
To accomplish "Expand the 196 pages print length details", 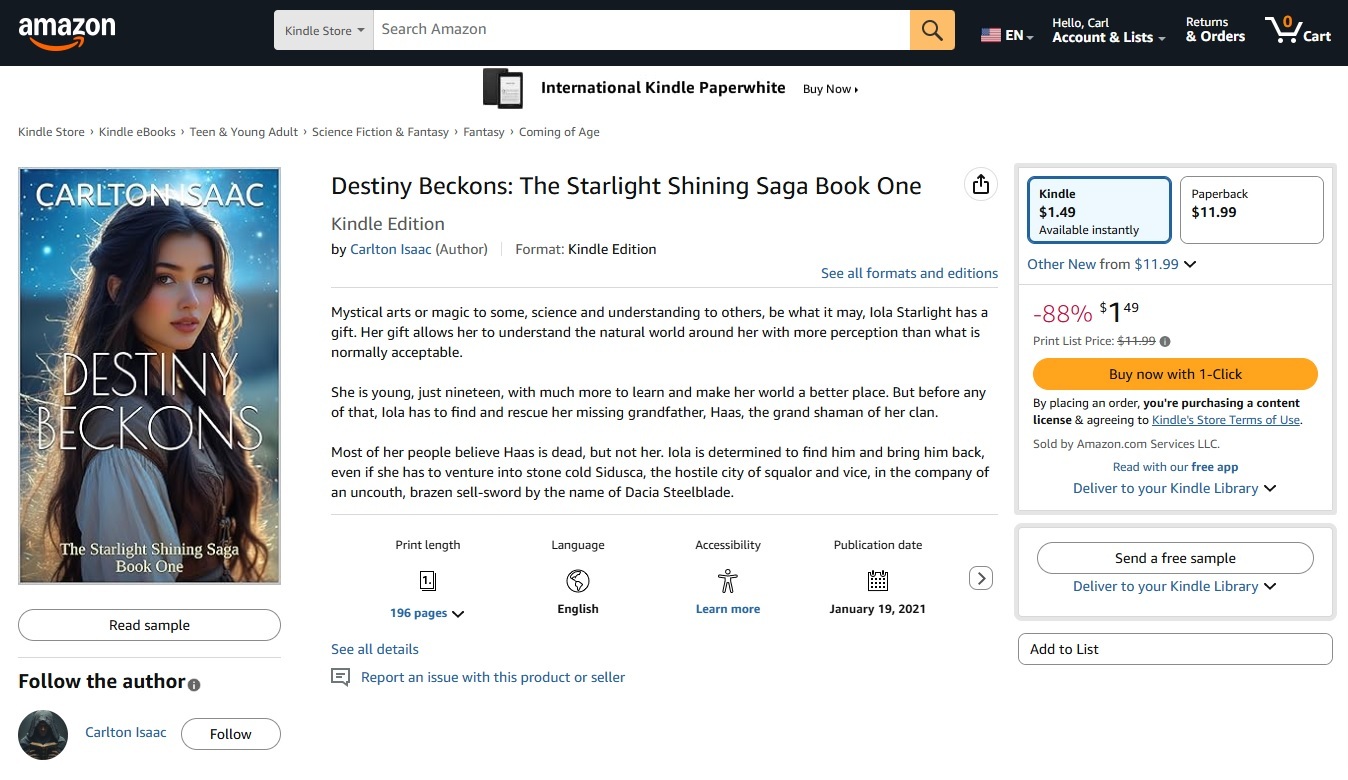I will coord(427,613).
